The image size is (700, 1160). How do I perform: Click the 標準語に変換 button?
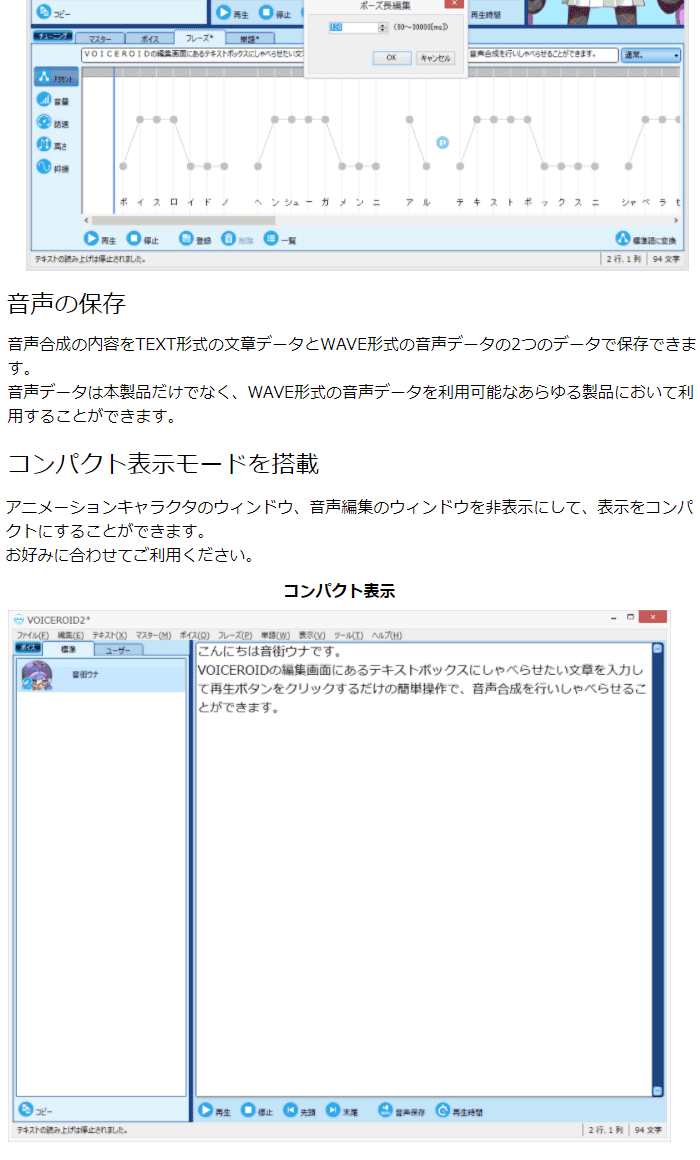646,239
